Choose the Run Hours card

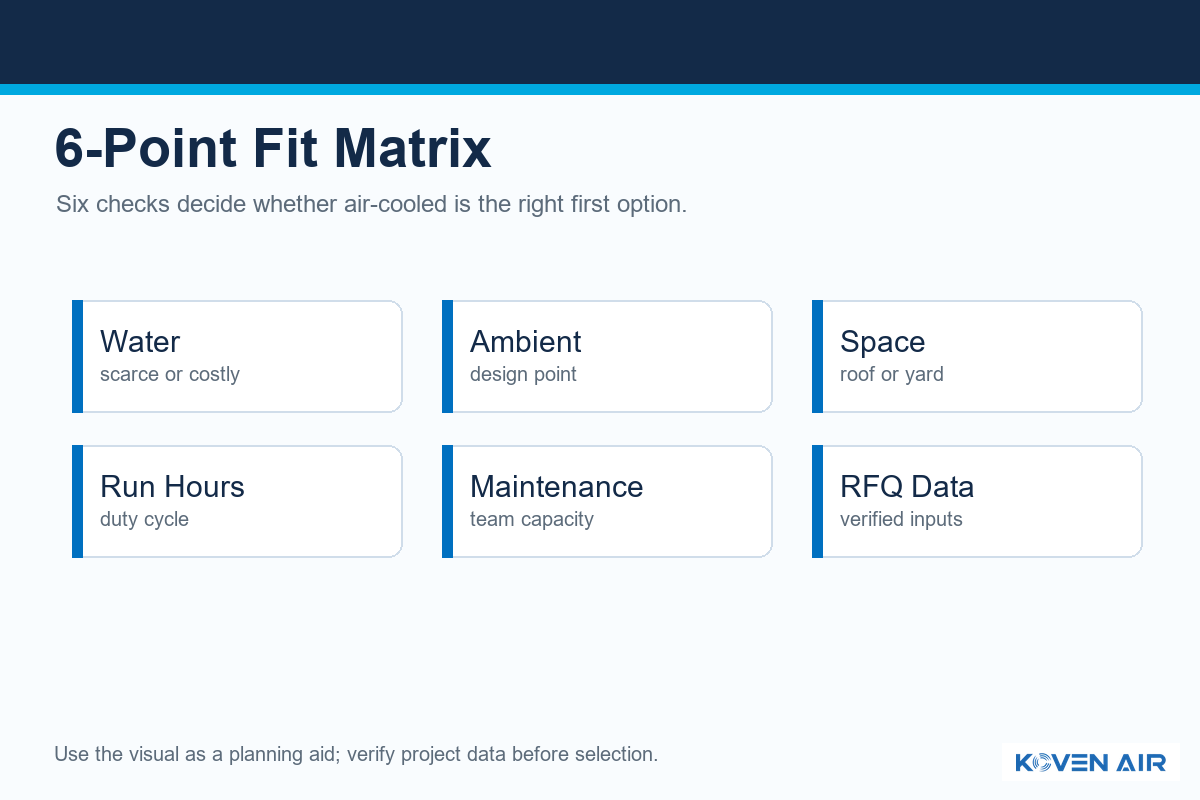[237, 501]
